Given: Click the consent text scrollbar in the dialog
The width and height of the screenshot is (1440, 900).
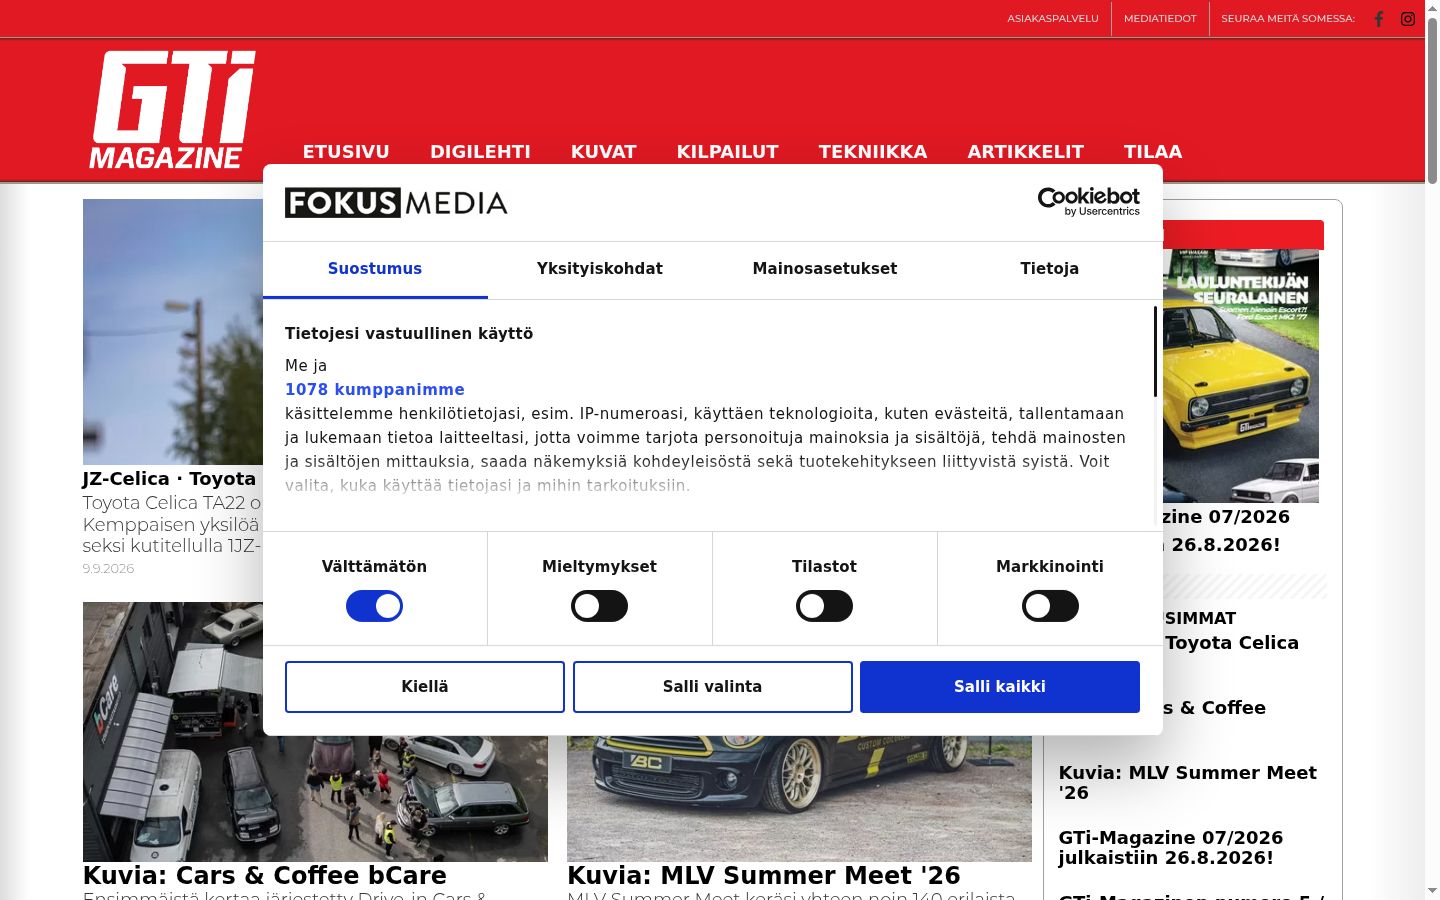Looking at the screenshot, I should point(1155,352).
